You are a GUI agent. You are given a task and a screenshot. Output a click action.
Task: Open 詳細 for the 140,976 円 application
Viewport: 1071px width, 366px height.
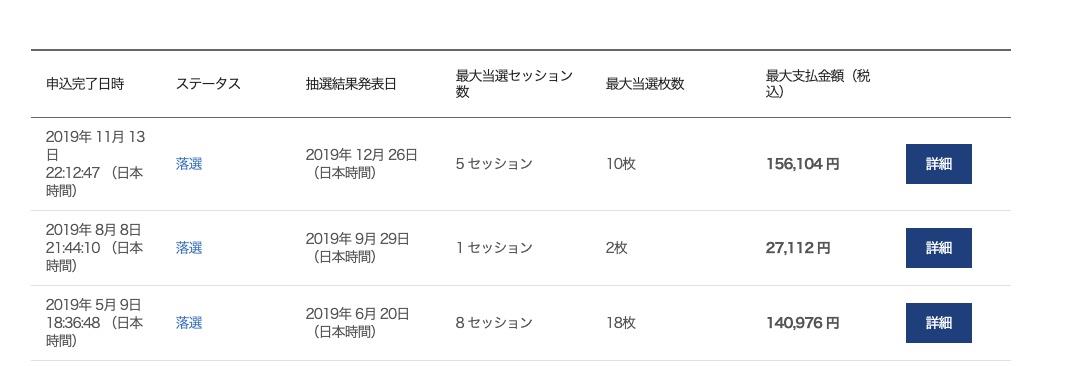(938, 323)
